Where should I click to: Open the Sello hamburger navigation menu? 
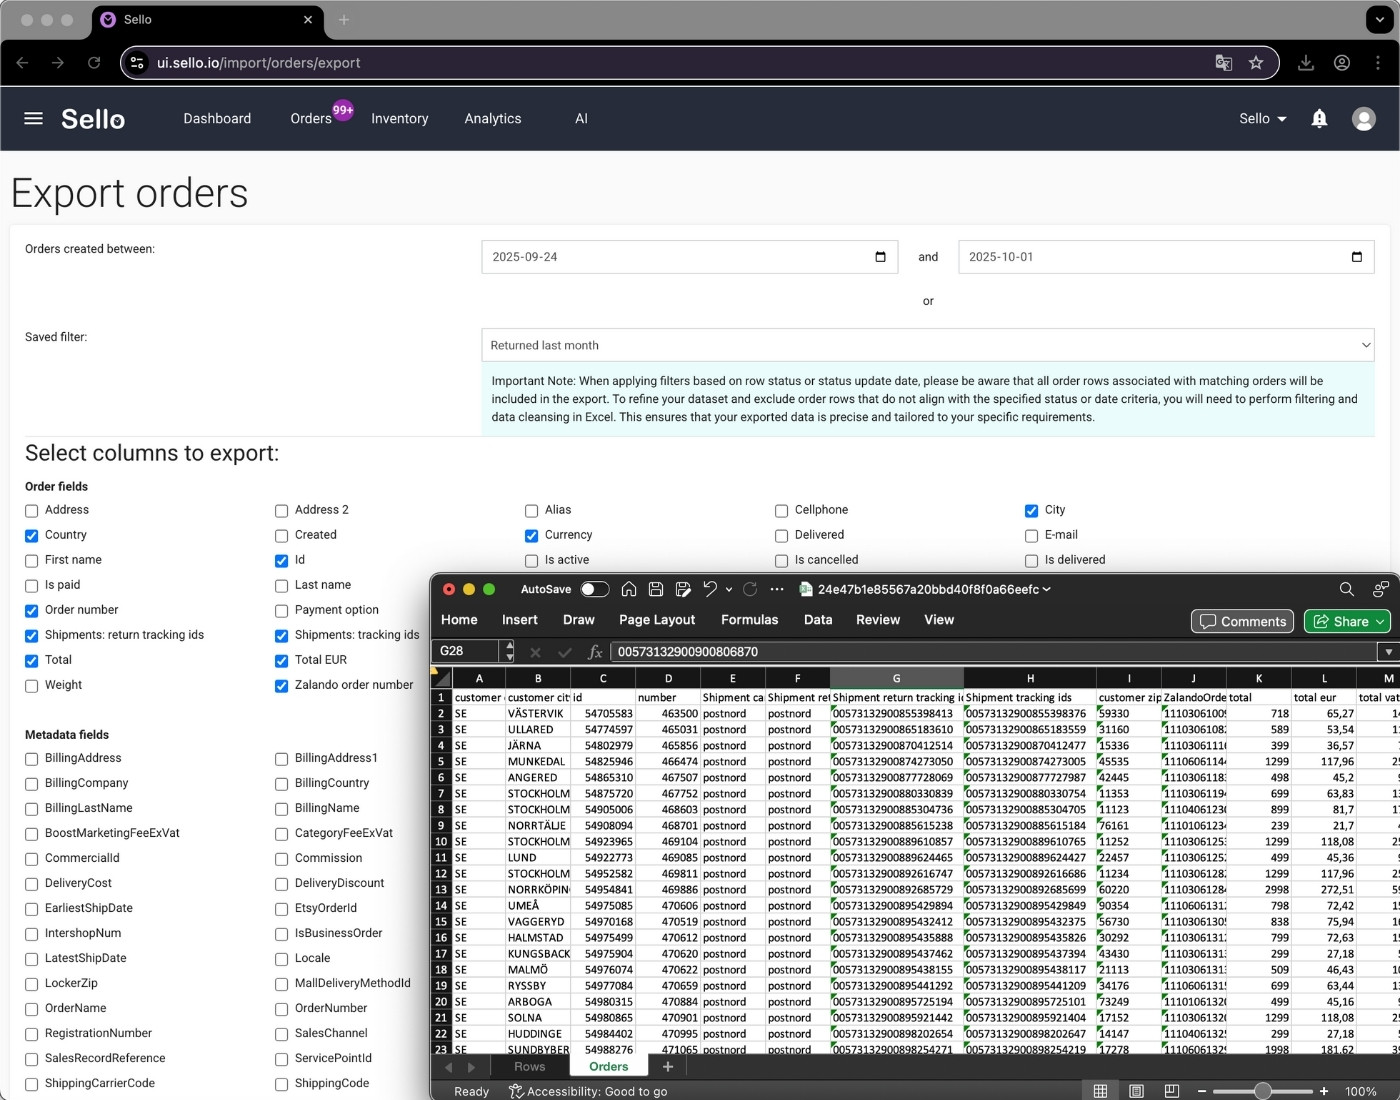click(33, 118)
